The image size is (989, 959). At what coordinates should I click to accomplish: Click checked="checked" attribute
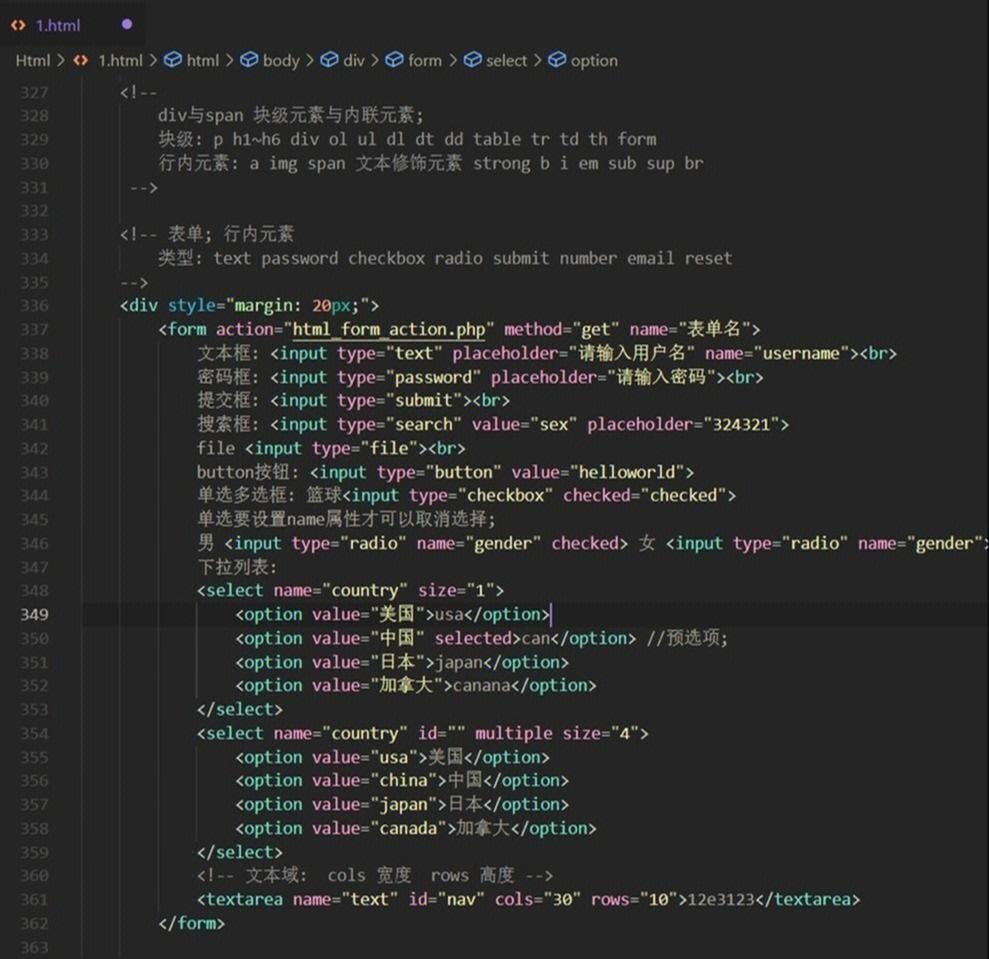tap(645, 496)
